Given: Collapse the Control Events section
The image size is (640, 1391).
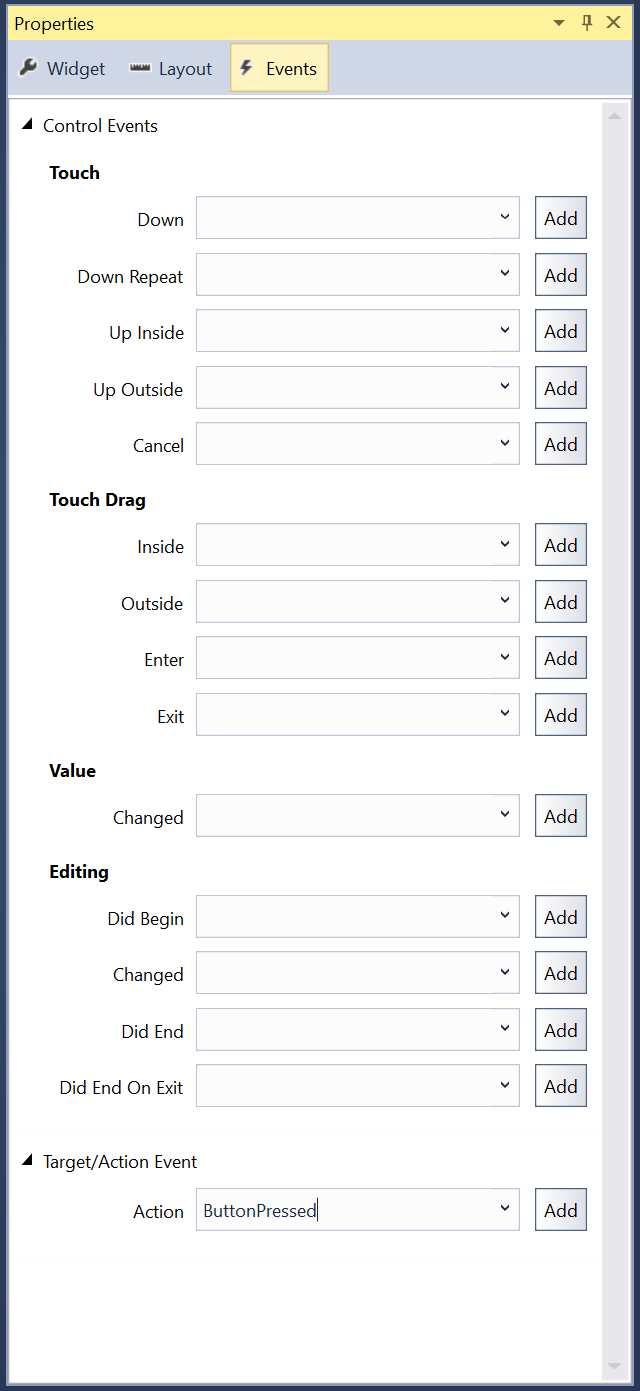Looking at the screenshot, I should 28,125.
